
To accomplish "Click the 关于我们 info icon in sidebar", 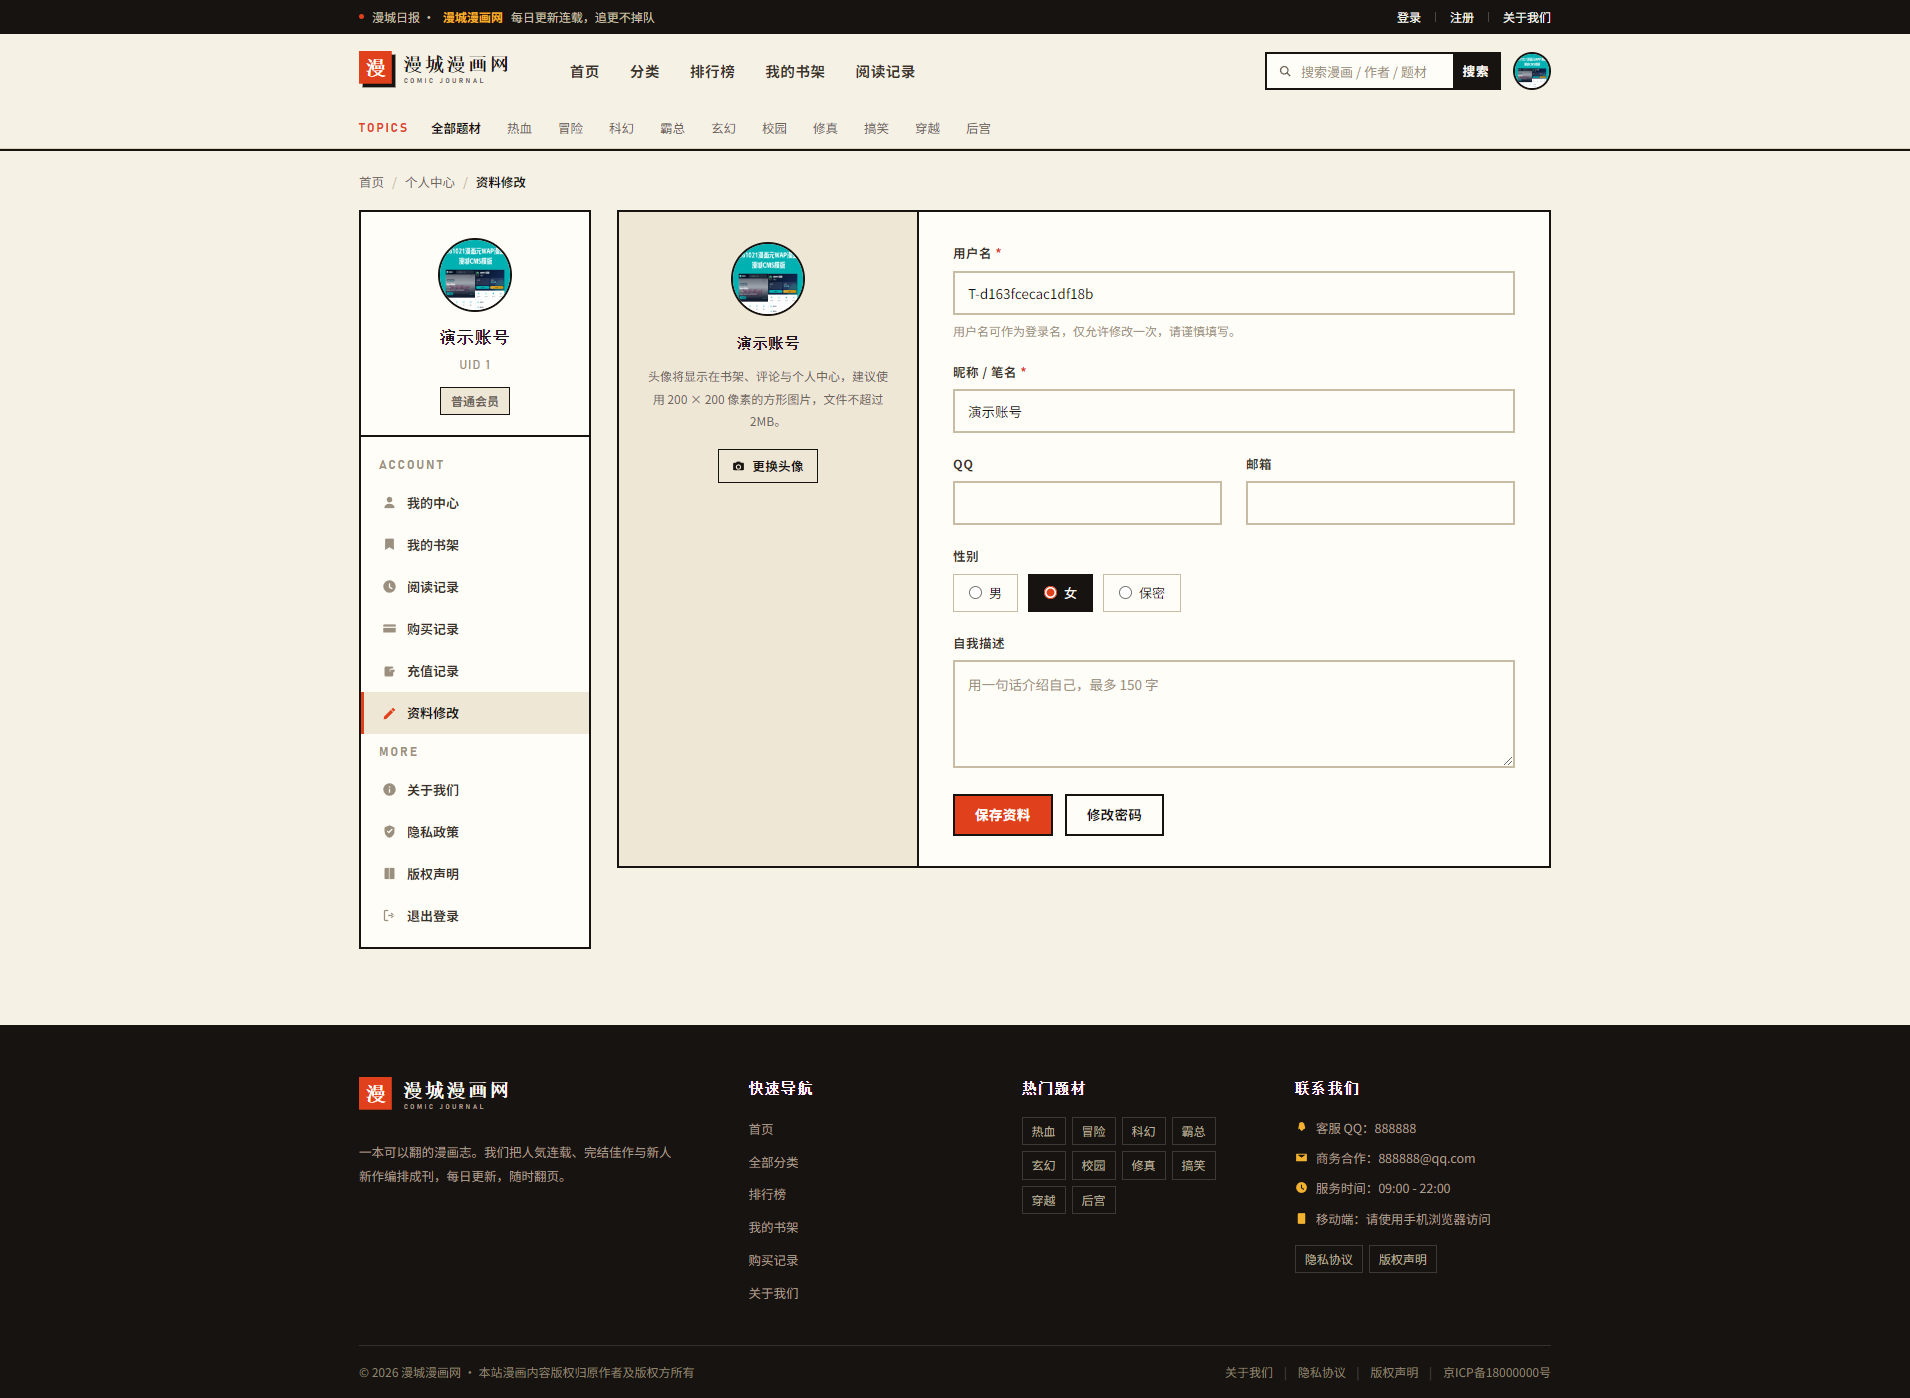I will pos(389,790).
